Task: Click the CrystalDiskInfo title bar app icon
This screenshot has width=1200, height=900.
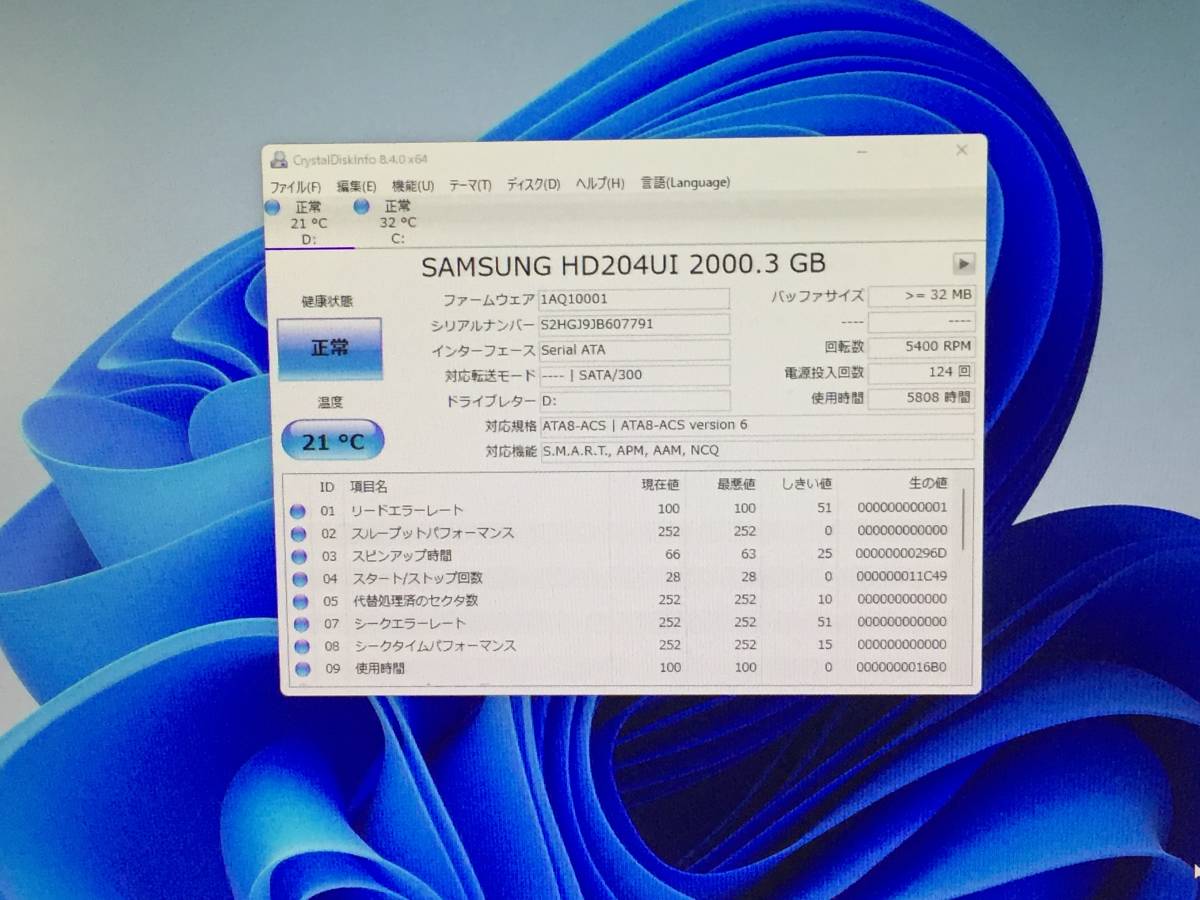Action: (x=279, y=160)
